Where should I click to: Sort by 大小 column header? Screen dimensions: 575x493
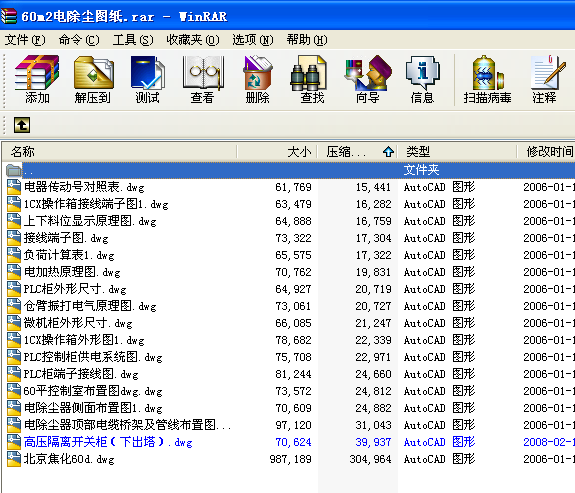click(x=277, y=151)
